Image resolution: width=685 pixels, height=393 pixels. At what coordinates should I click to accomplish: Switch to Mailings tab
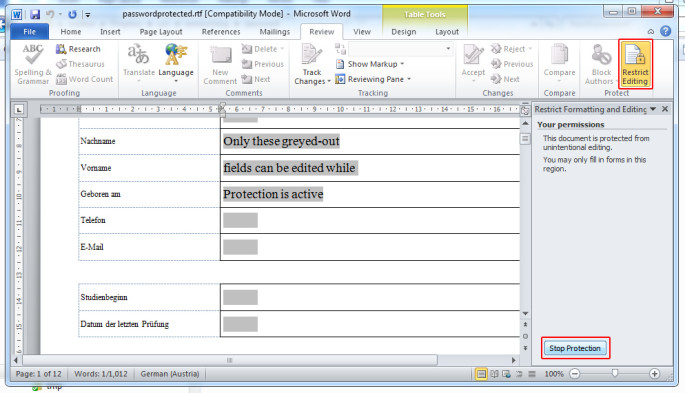[x=274, y=31]
